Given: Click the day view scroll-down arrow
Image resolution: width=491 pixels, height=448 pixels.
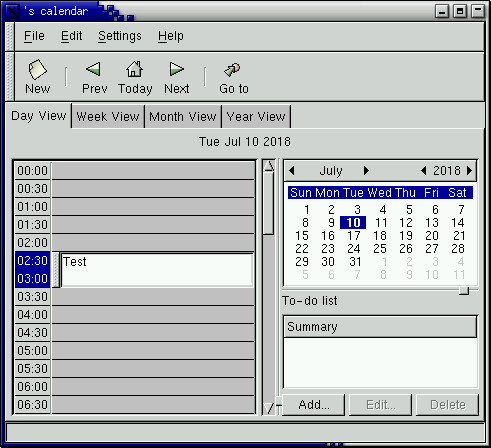Looking at the screenshot, I should tap(269, 408).
